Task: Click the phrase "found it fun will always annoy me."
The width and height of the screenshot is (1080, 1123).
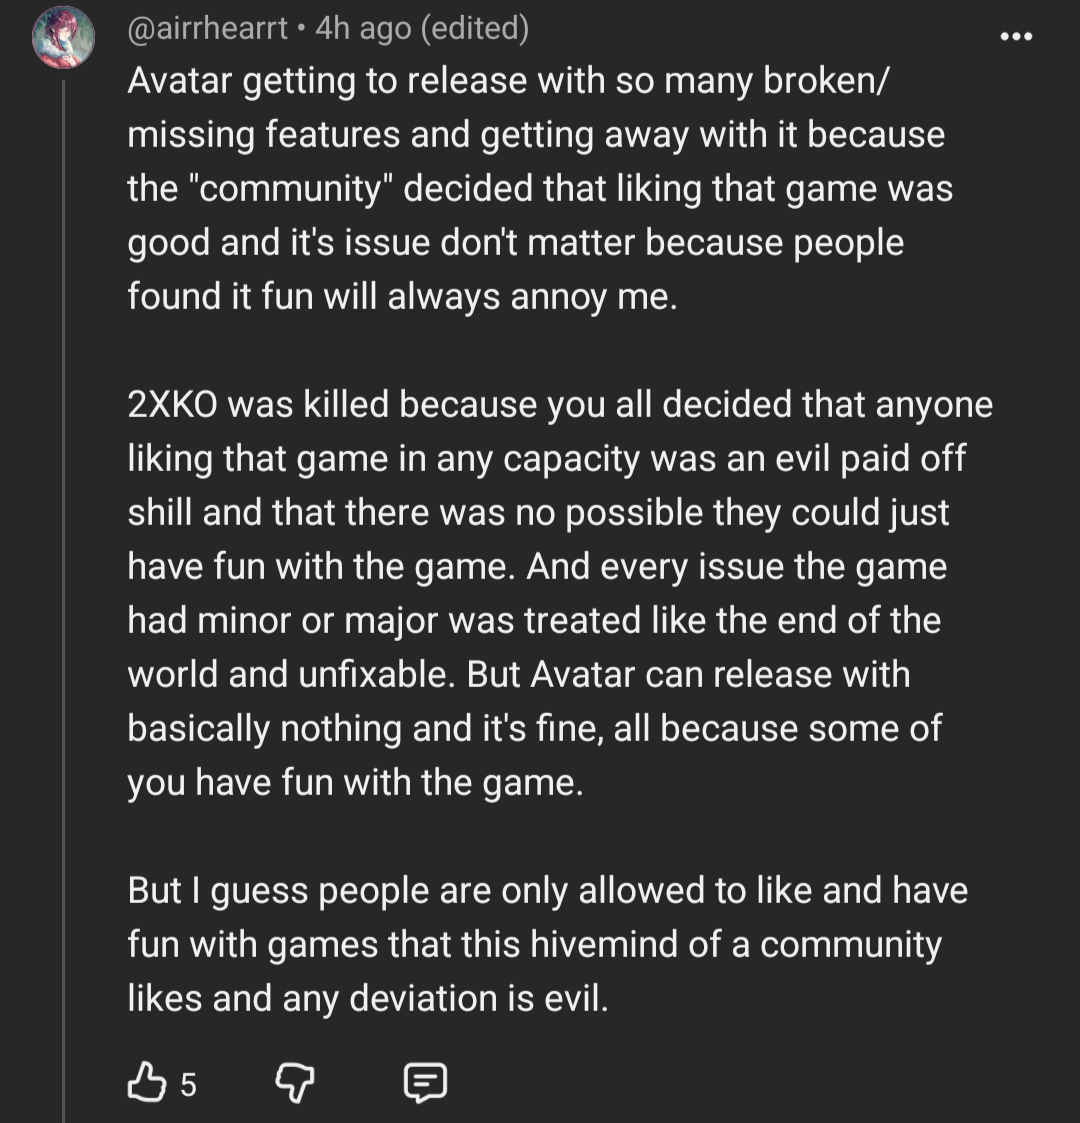Action: (x=402, y=297)
